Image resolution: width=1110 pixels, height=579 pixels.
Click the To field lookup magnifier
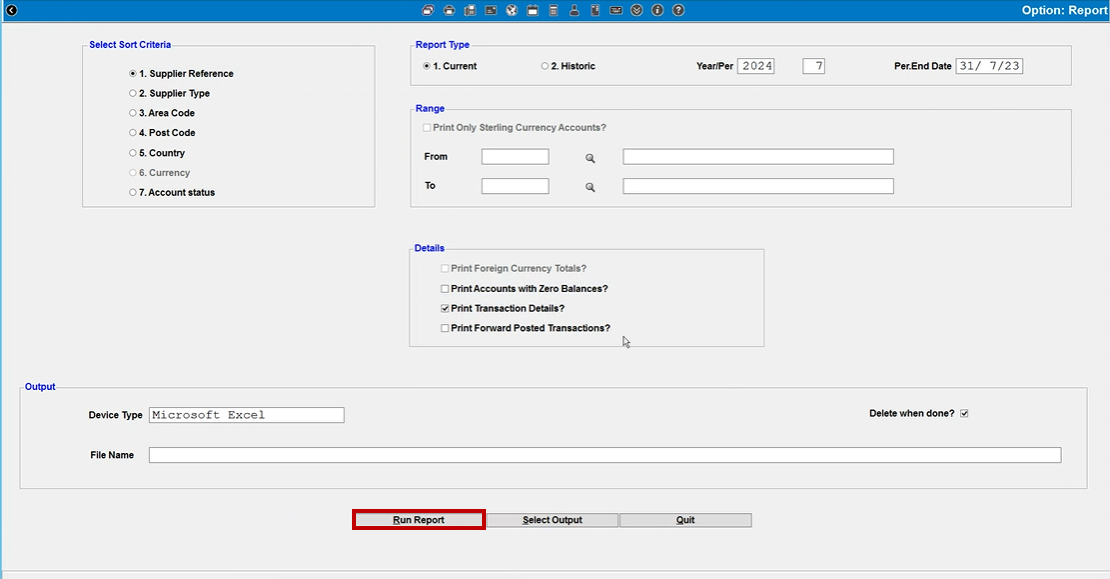click(x=590, y=187)
